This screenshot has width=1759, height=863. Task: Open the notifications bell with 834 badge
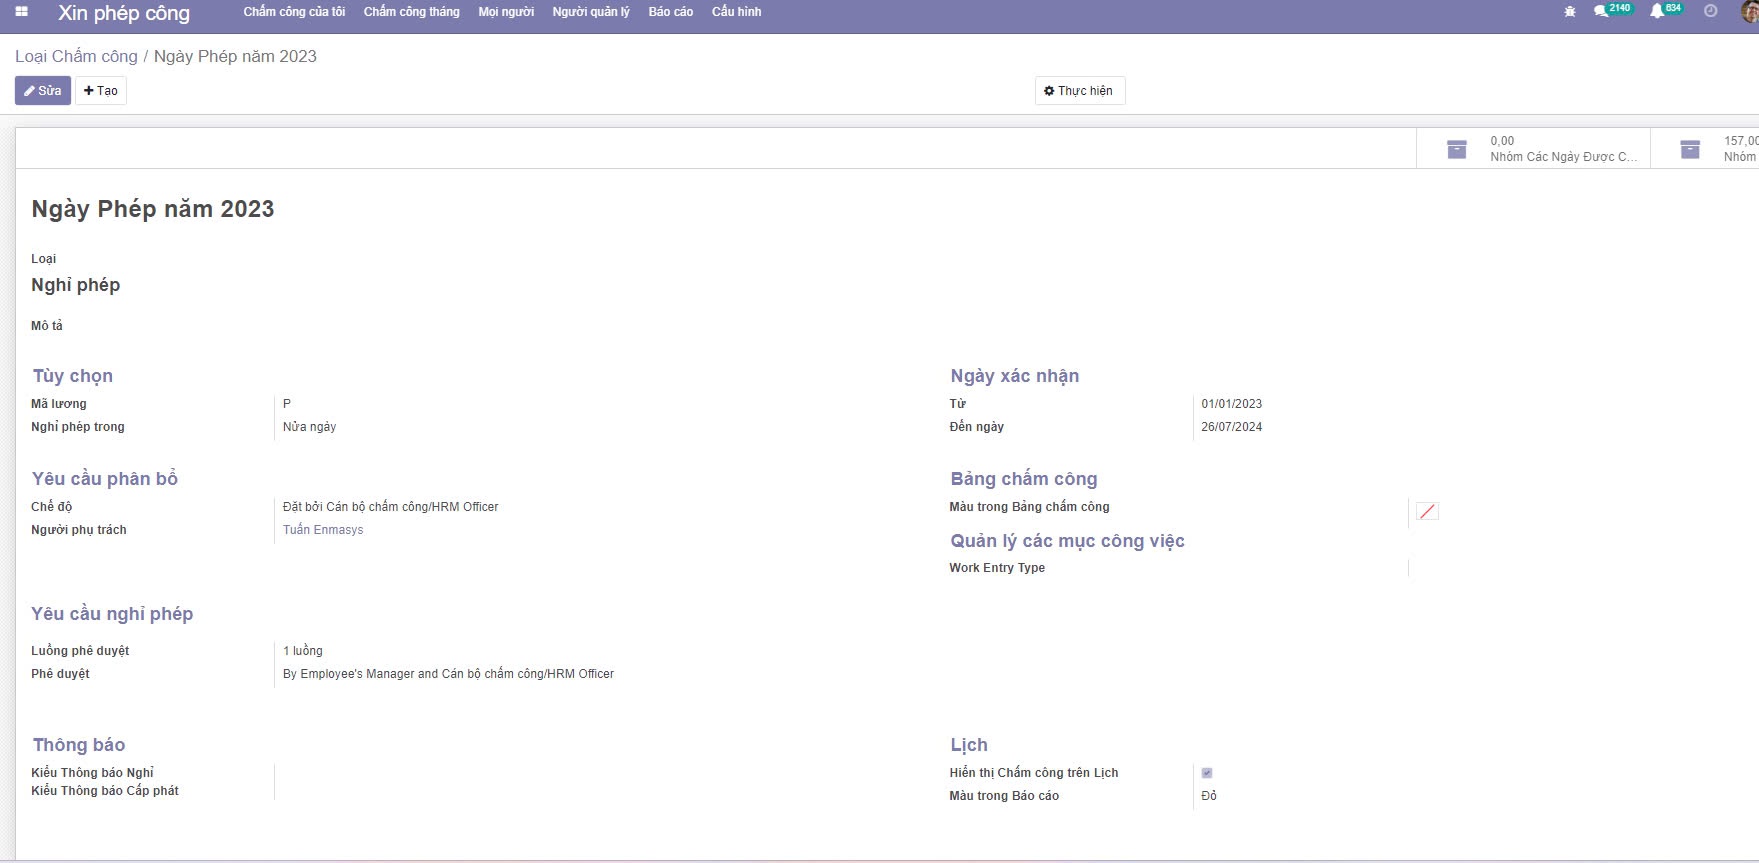coord(1658,11)
